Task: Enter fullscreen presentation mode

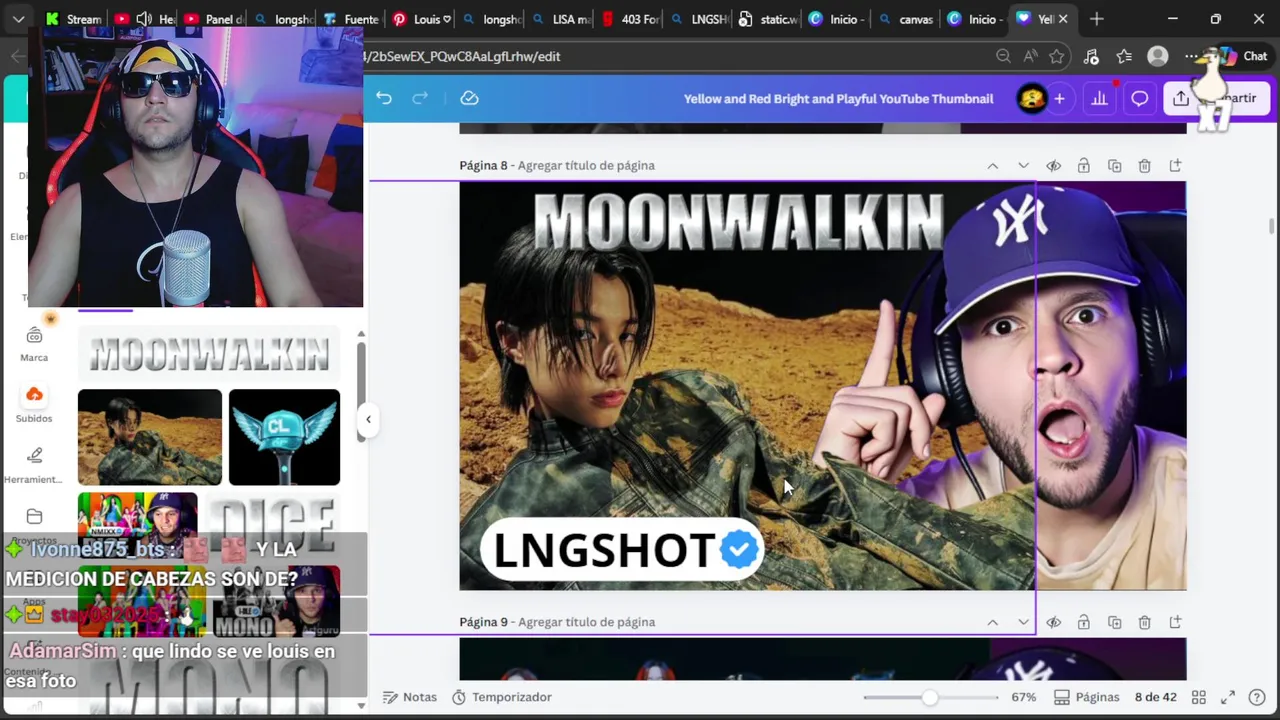Action: pyautogui.click(x=1228, y=697)
